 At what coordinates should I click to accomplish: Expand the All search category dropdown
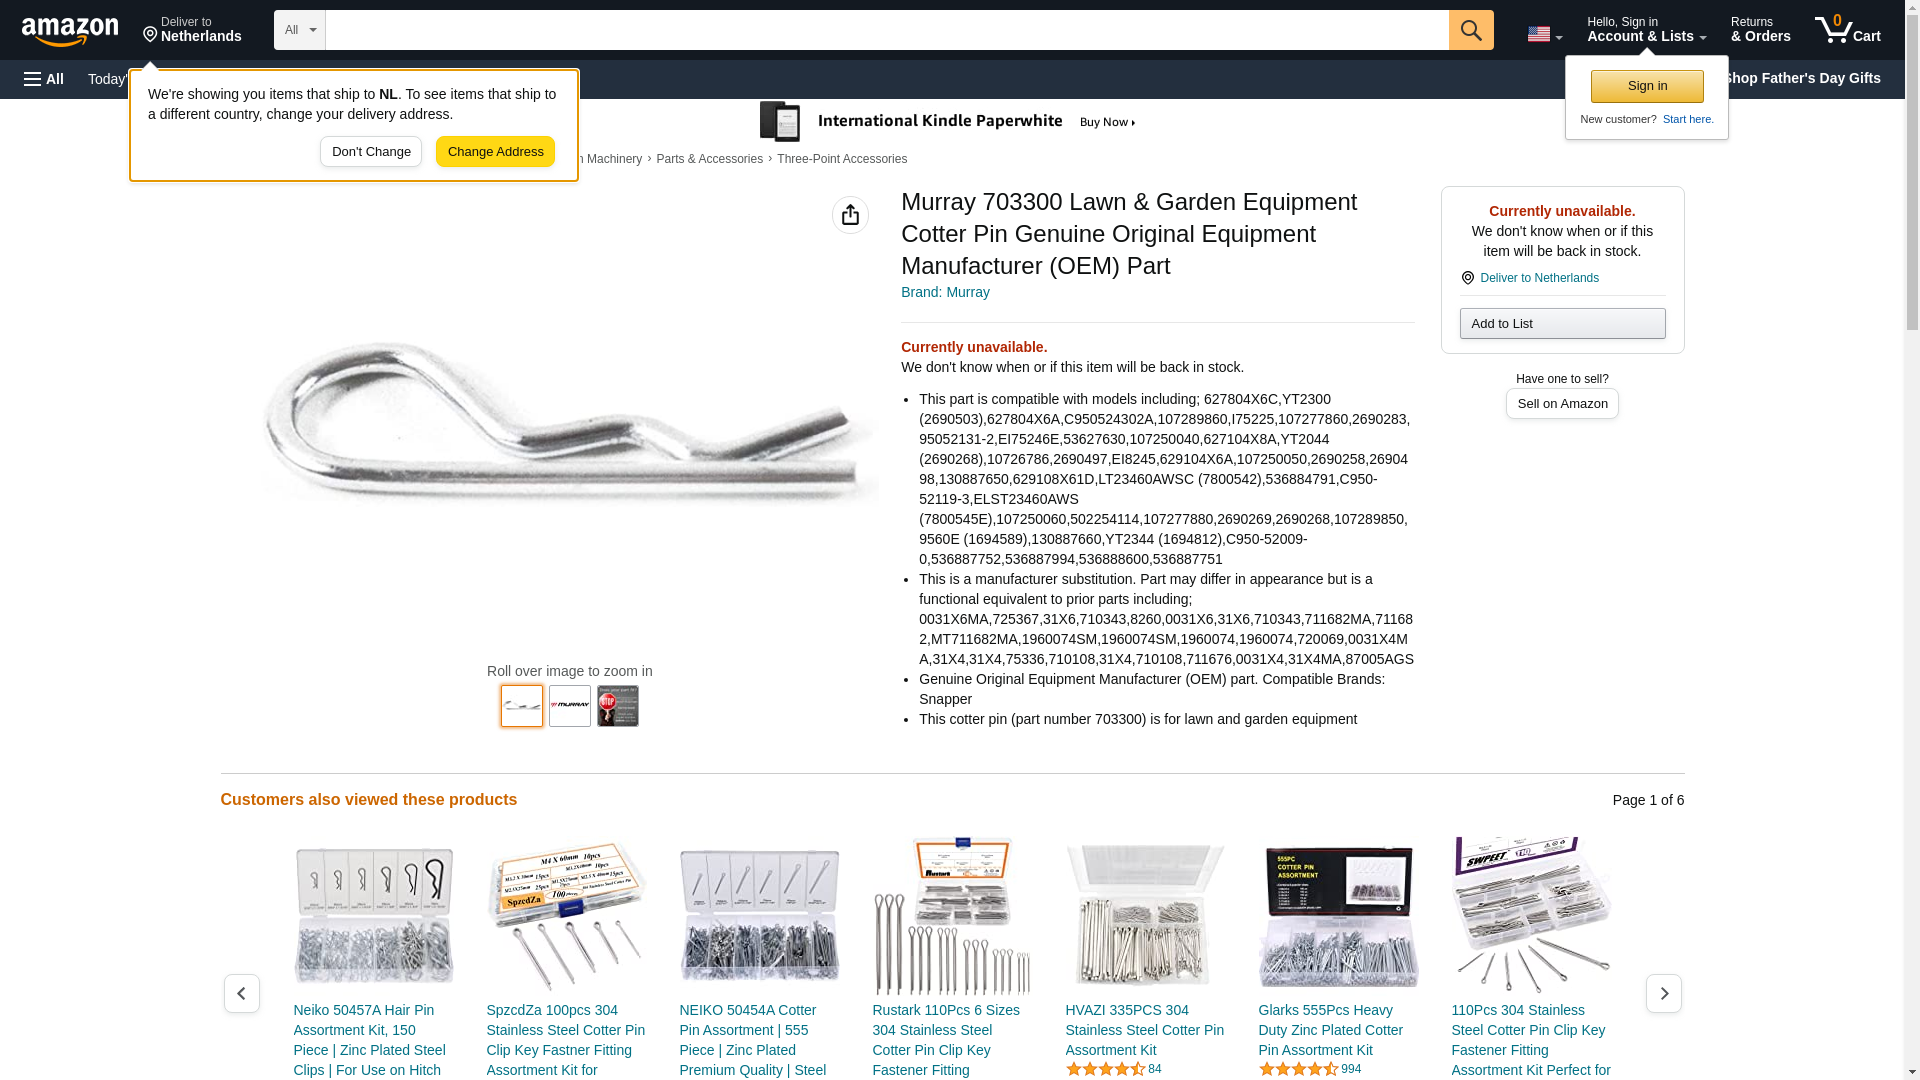click(300, 30)
